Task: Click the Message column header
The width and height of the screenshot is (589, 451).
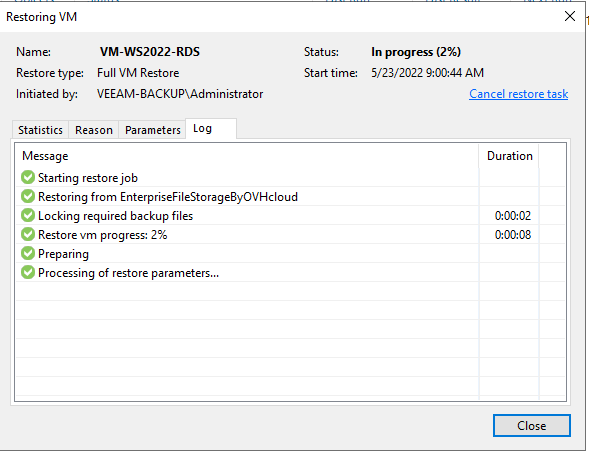Action: [x=247, y=156]
